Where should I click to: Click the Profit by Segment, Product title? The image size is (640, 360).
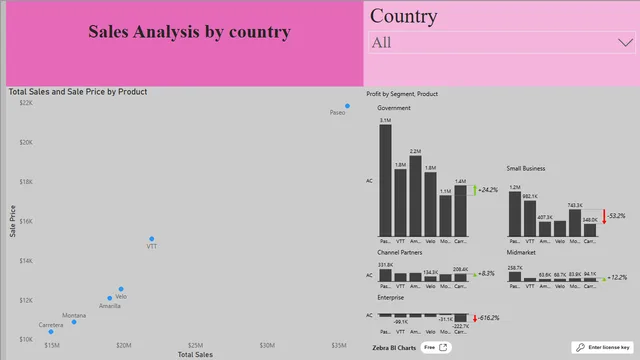pyautogui.click(x=402, y=94)
